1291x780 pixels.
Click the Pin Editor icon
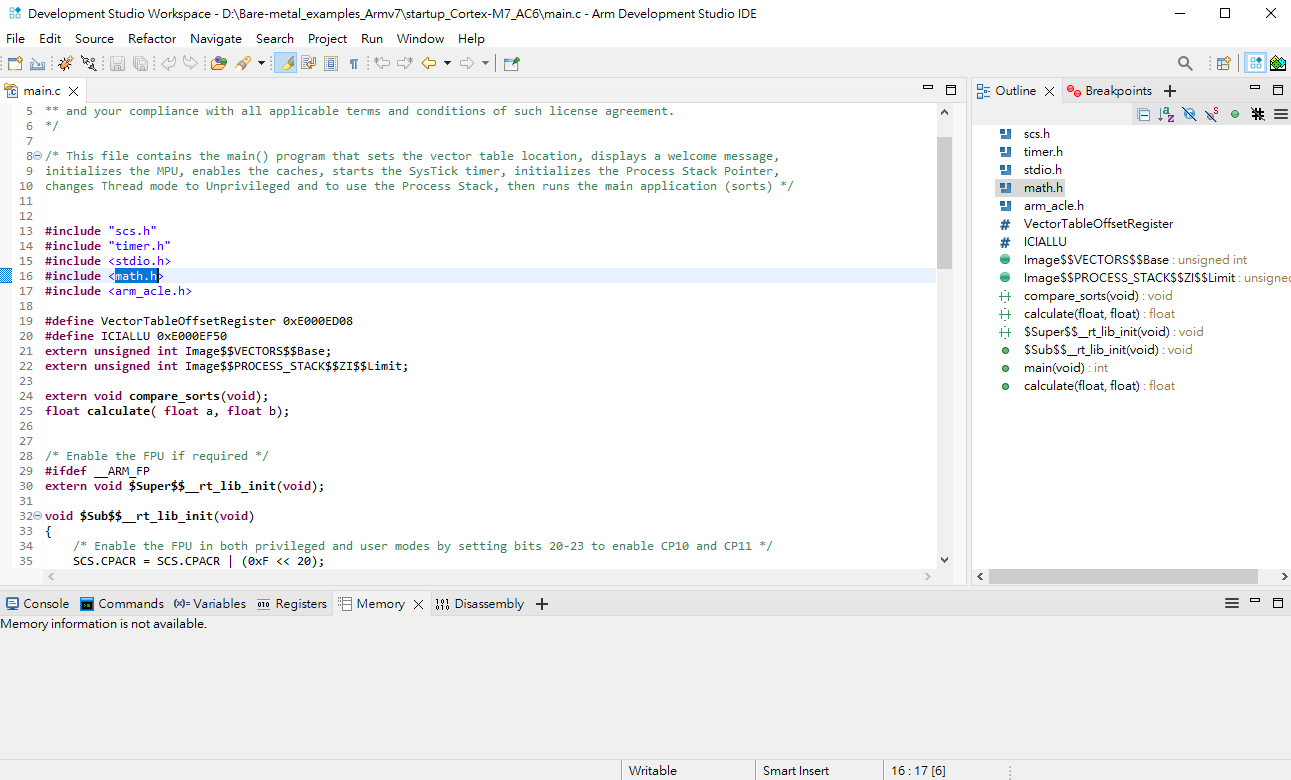[511, 63]
